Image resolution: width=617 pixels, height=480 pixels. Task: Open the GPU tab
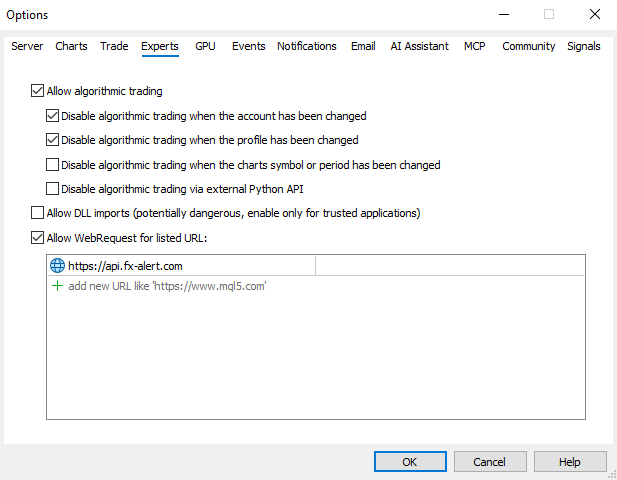coord(205,46)
